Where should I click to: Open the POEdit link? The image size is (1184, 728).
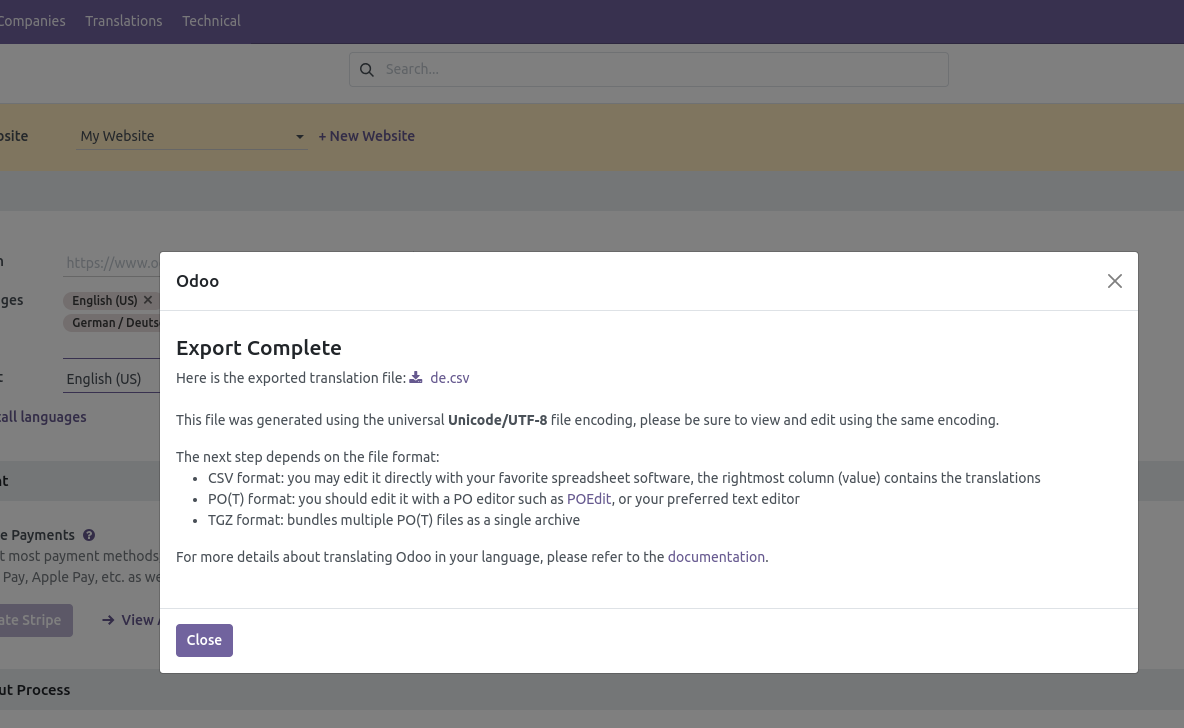(589, 499)
